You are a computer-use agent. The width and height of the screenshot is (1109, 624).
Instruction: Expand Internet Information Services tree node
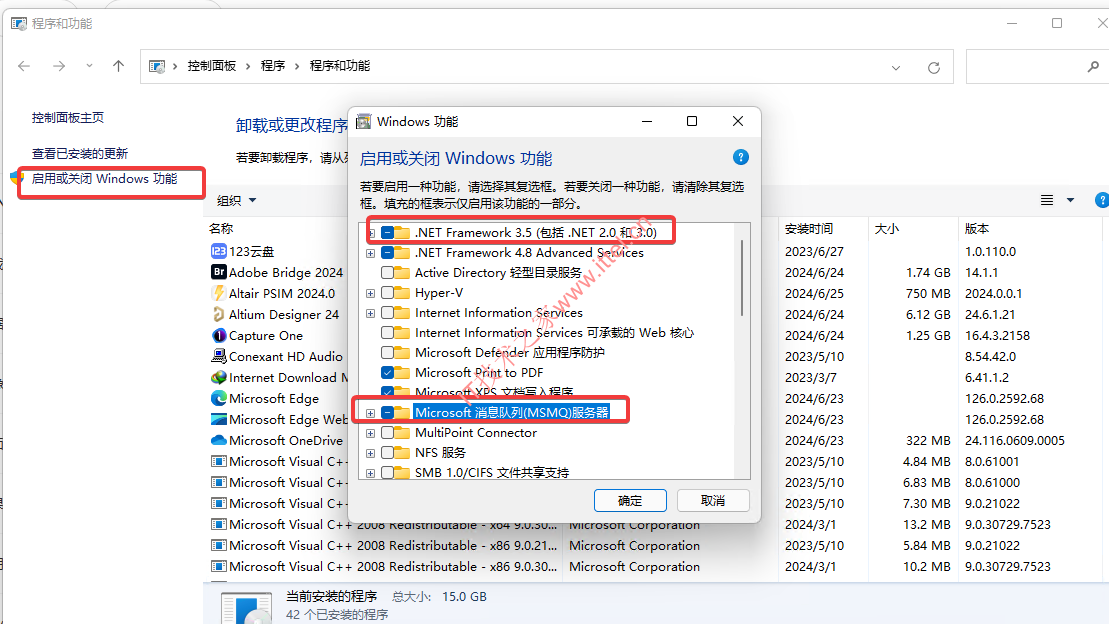click(371, 313)
